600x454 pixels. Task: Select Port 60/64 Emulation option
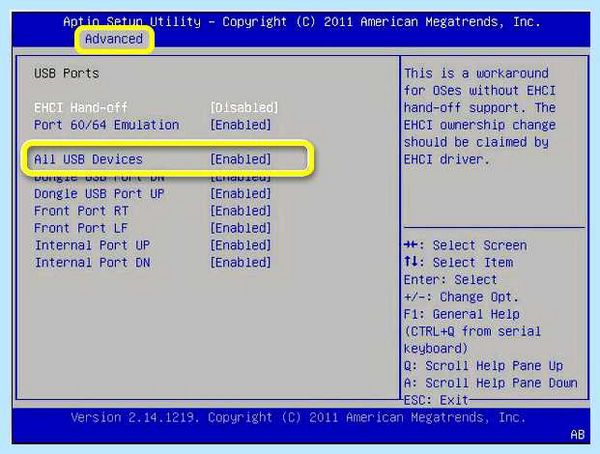(x=106, y=125)
